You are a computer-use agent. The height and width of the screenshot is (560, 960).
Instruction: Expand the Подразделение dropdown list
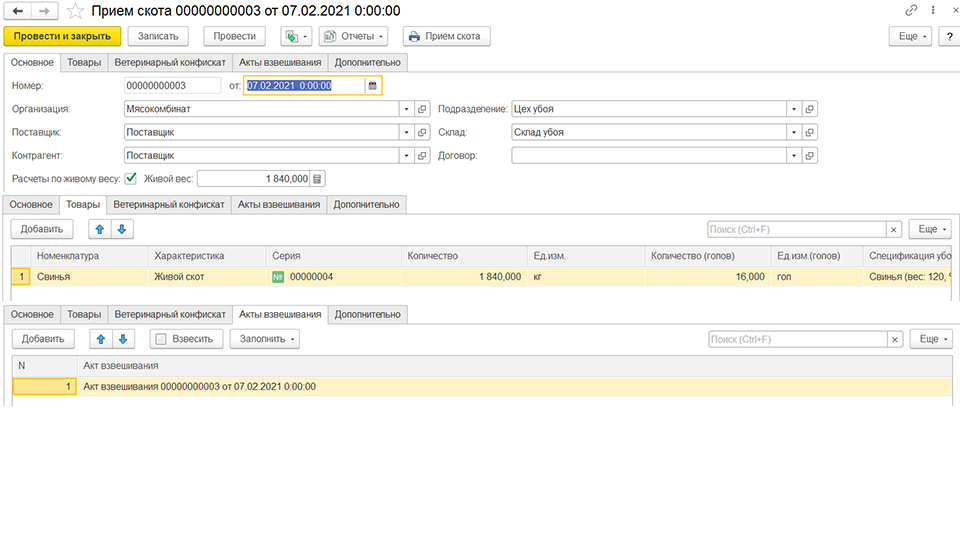794,109
